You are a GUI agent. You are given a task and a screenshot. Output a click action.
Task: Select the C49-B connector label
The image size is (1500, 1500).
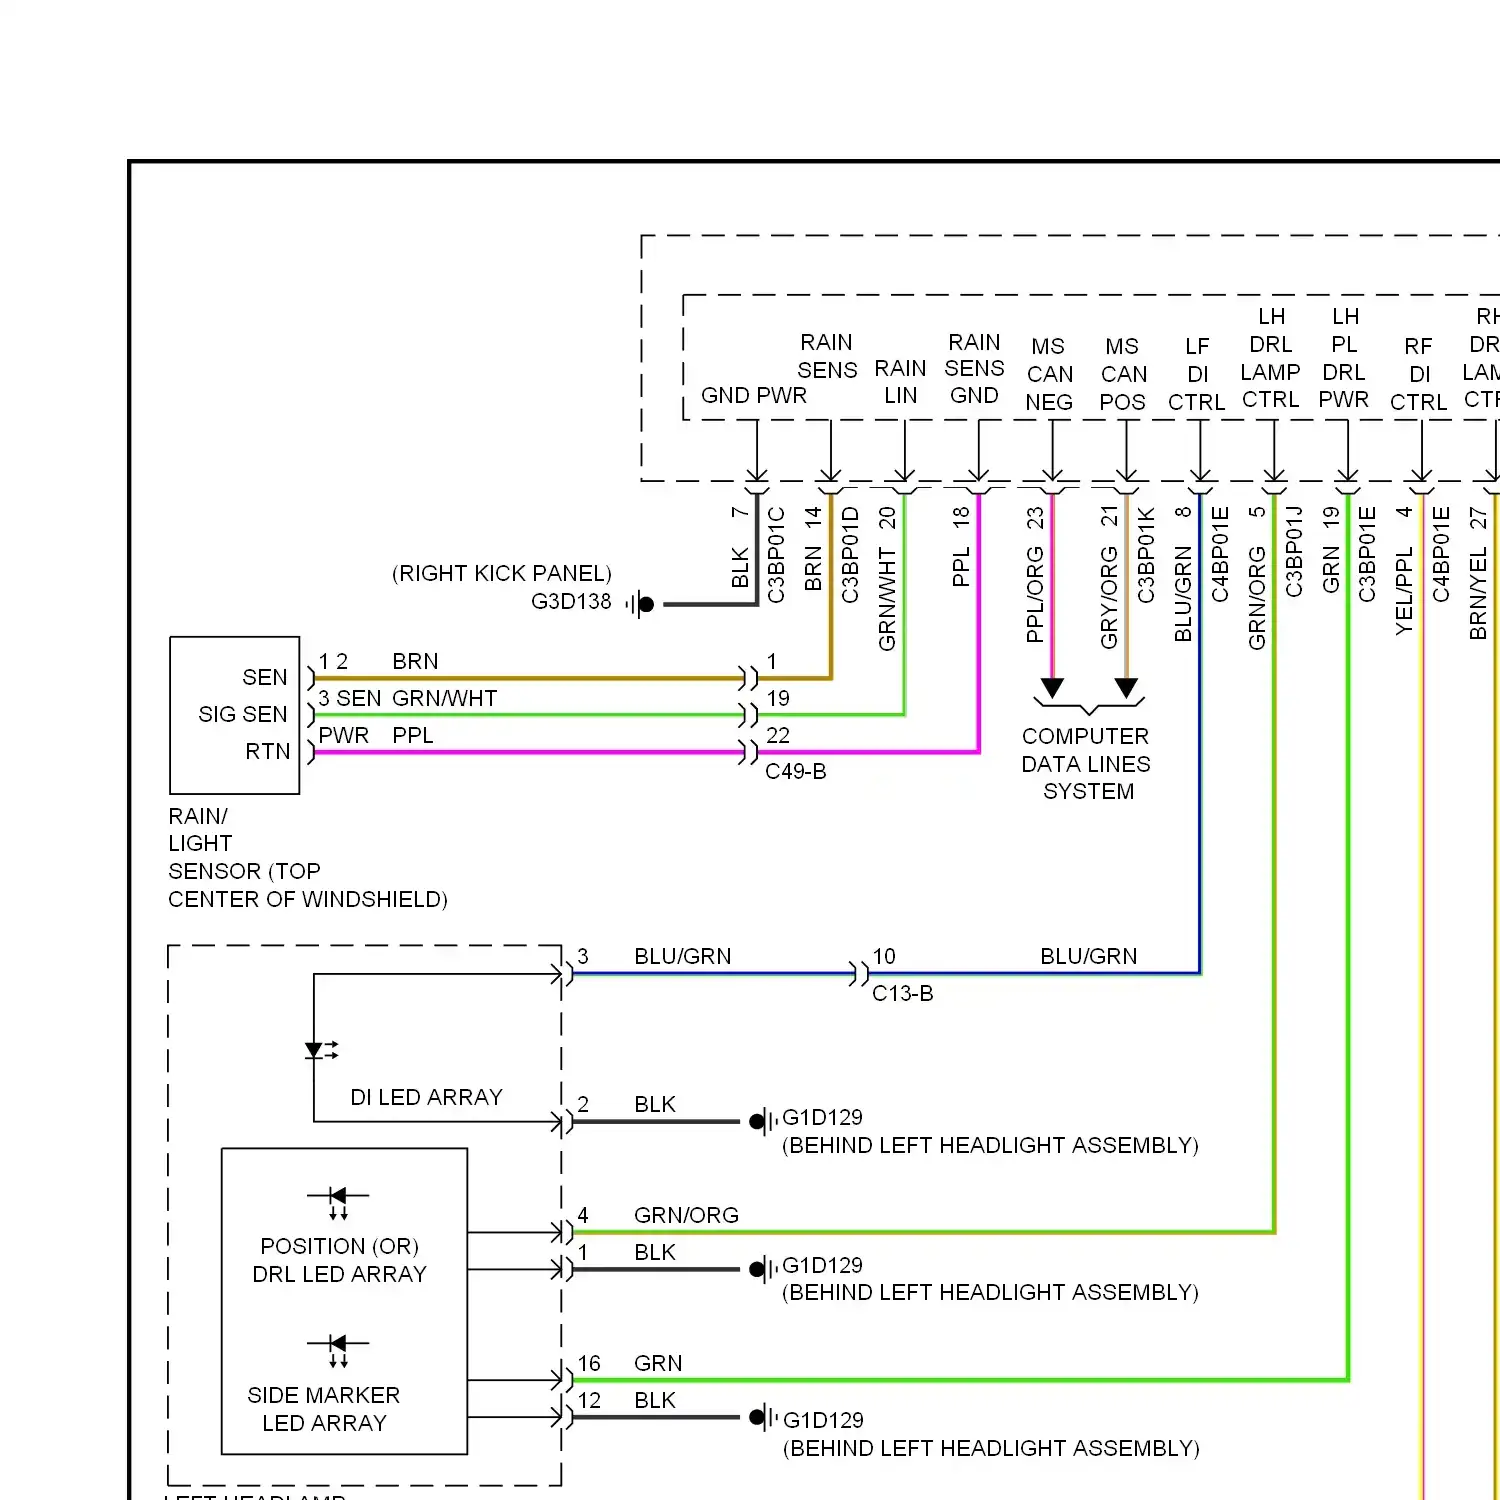coord(796,772)
